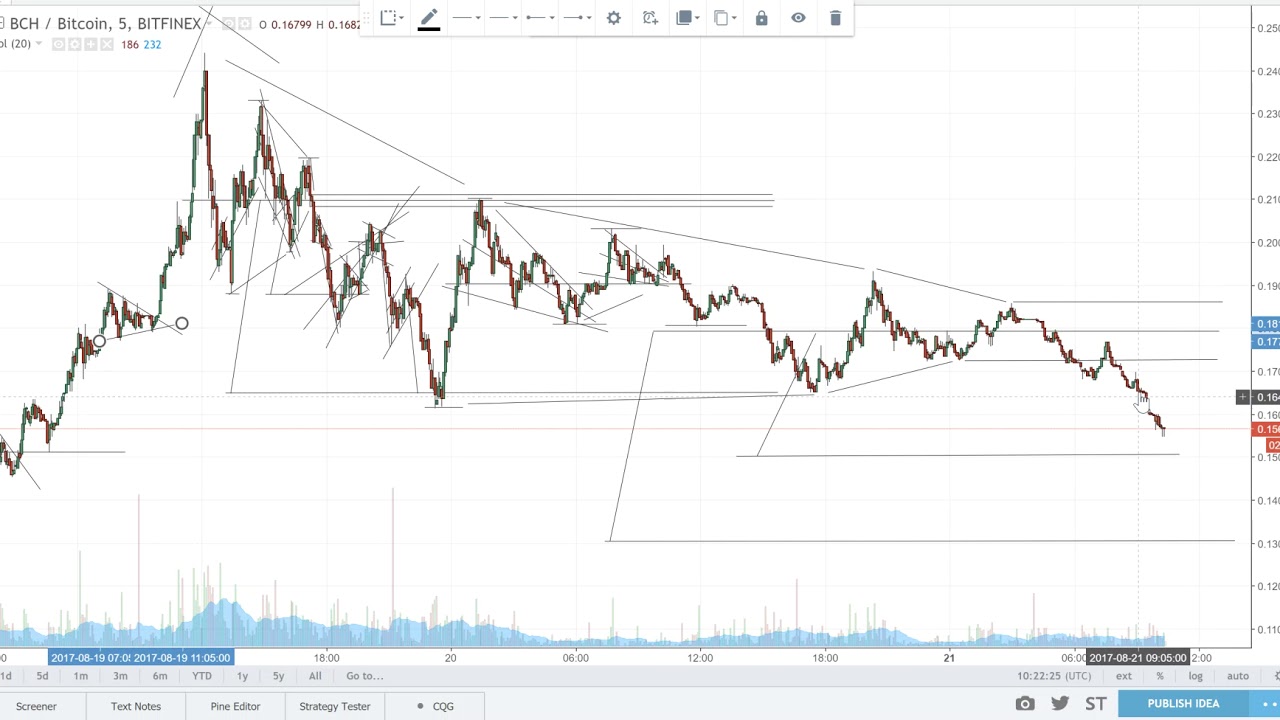Toggle extended hours ext
This screenshot has width=1280, height=720.
(x=1124, y=676)
